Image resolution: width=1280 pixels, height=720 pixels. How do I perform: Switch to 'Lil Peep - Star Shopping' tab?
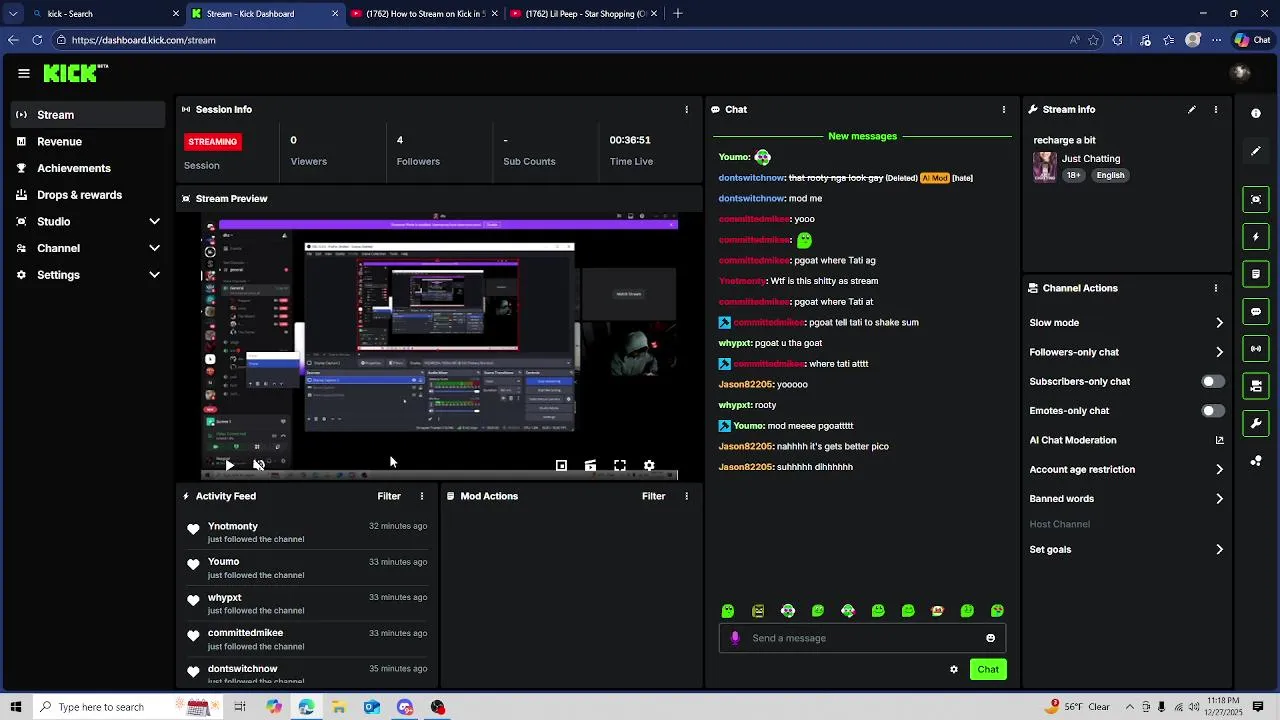(x=583, y=14)
